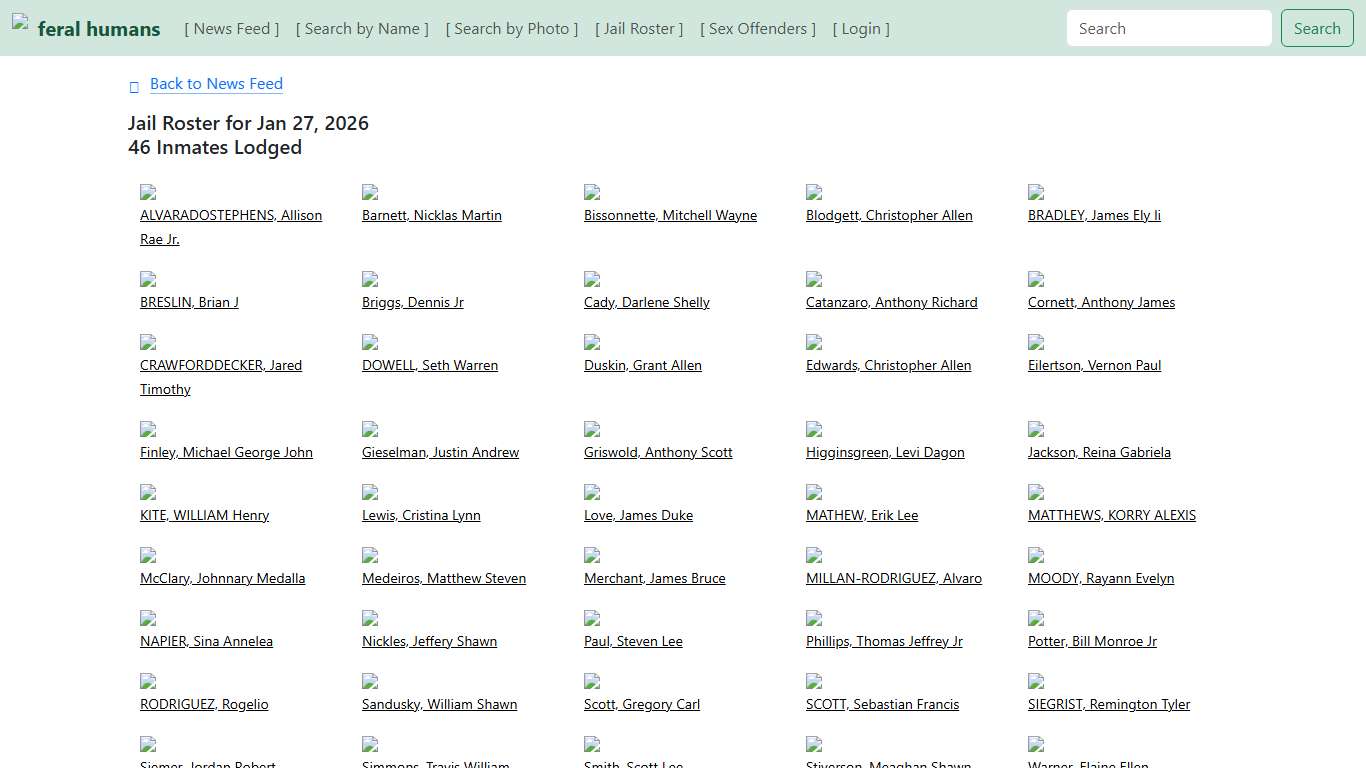Open the photo thumbnail above Barnett, Nicklas Martin
1366x768 pixels.
370,192
